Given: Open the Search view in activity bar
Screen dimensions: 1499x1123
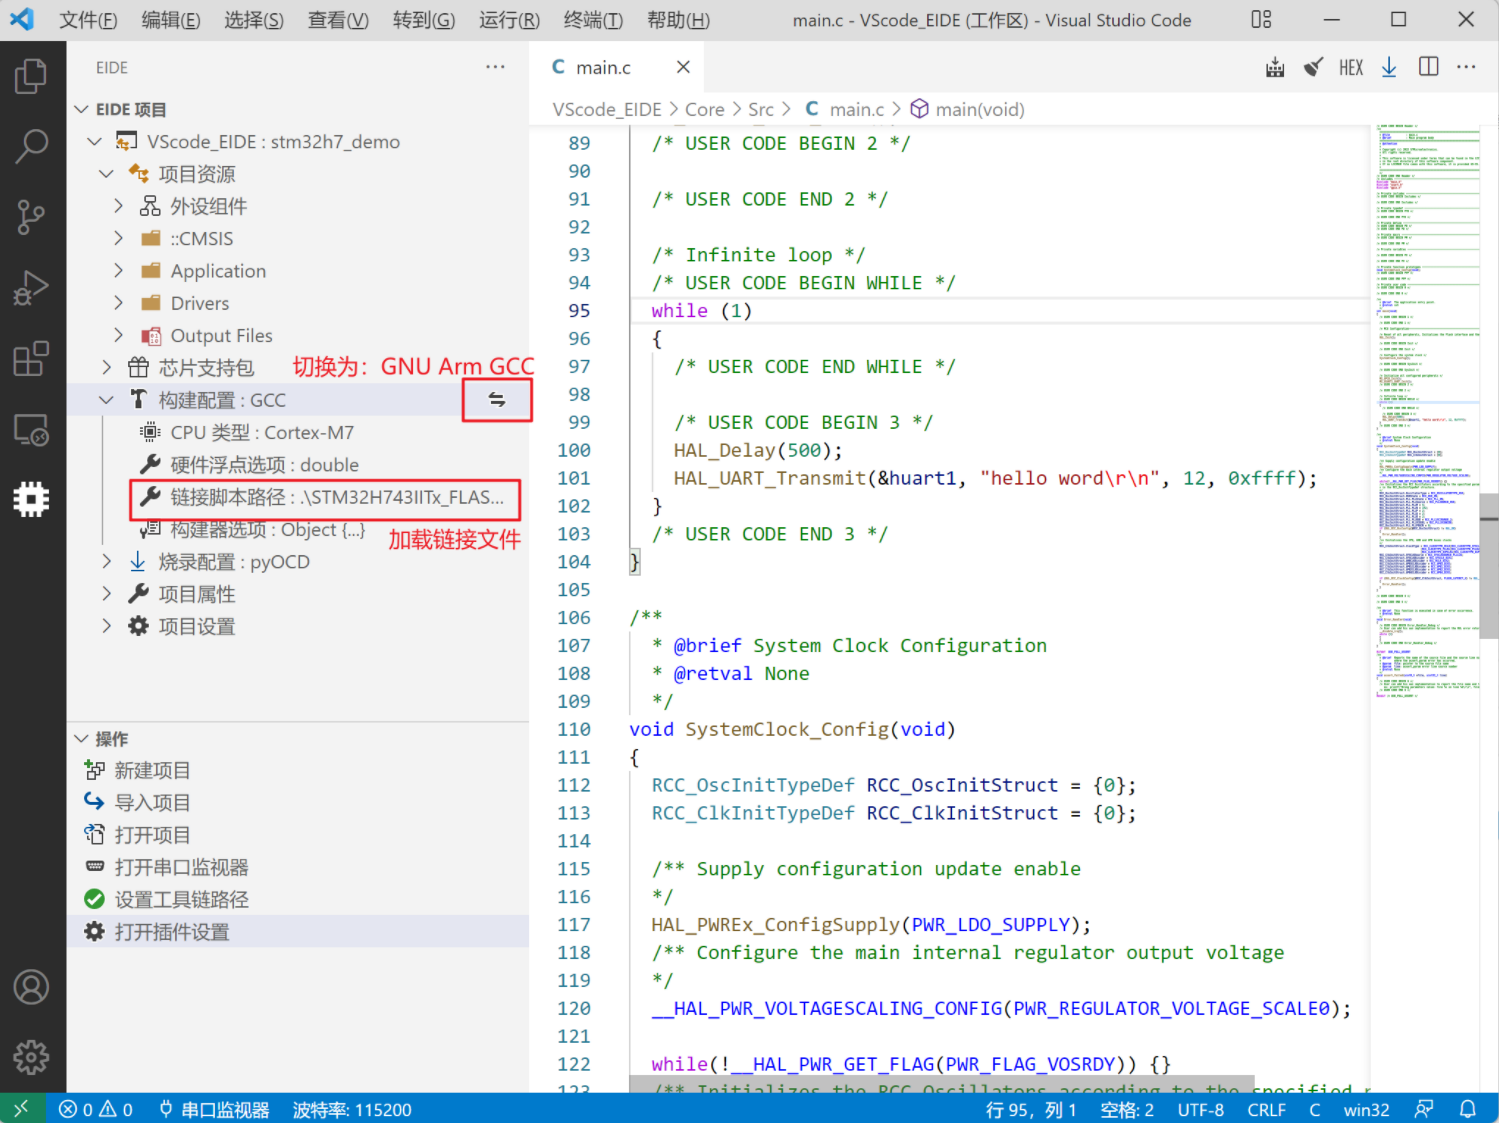Looking at the screenshot, I should pyautogui.click(x=31, y=146).
